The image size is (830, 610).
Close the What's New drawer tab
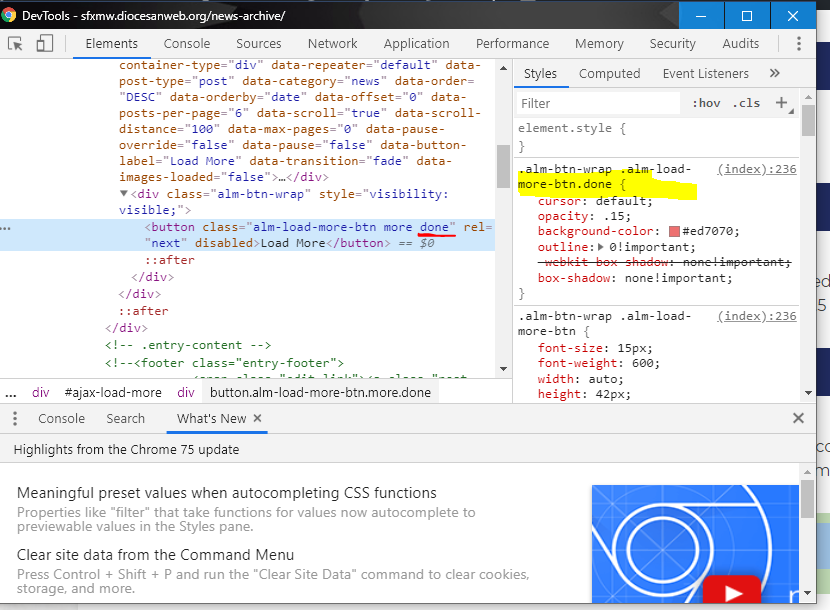click(257, 419)
